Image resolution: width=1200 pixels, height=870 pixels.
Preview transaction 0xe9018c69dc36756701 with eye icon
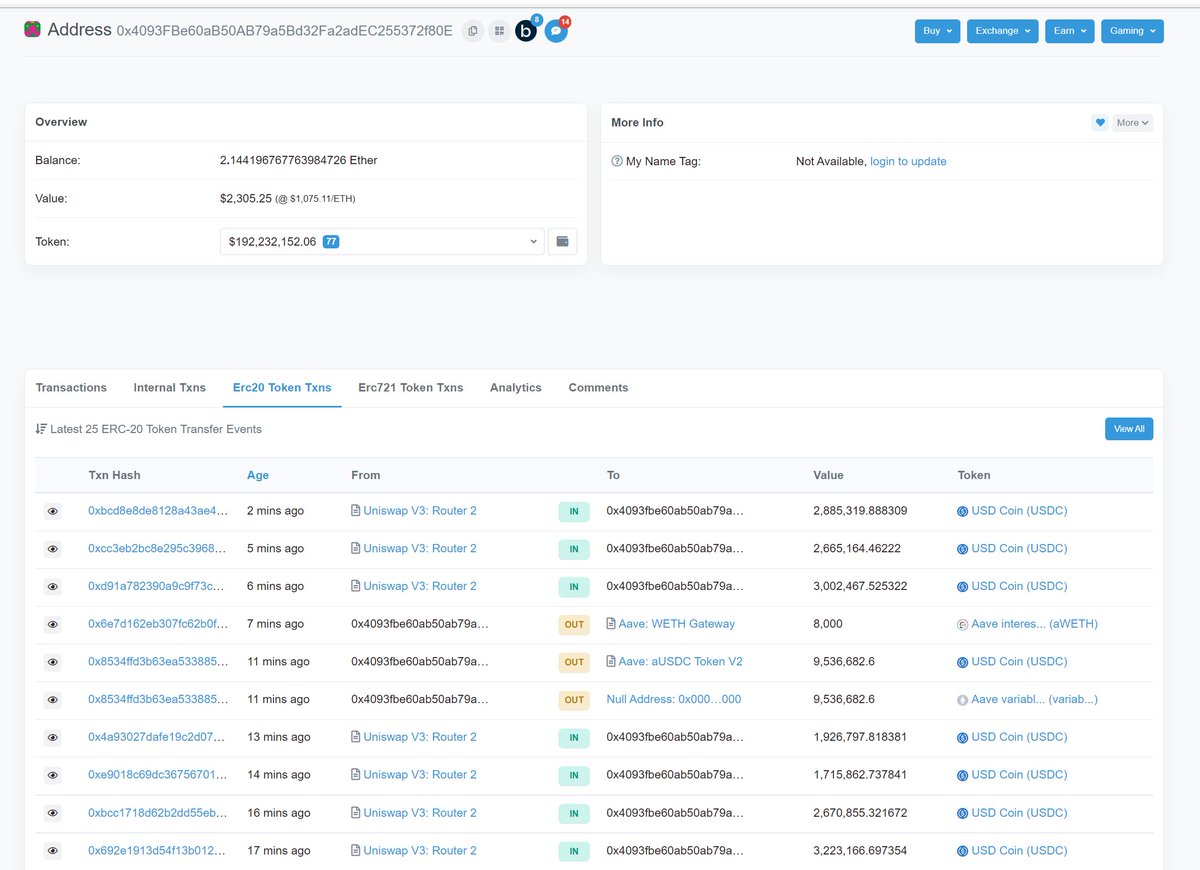(x=53, y=775)
